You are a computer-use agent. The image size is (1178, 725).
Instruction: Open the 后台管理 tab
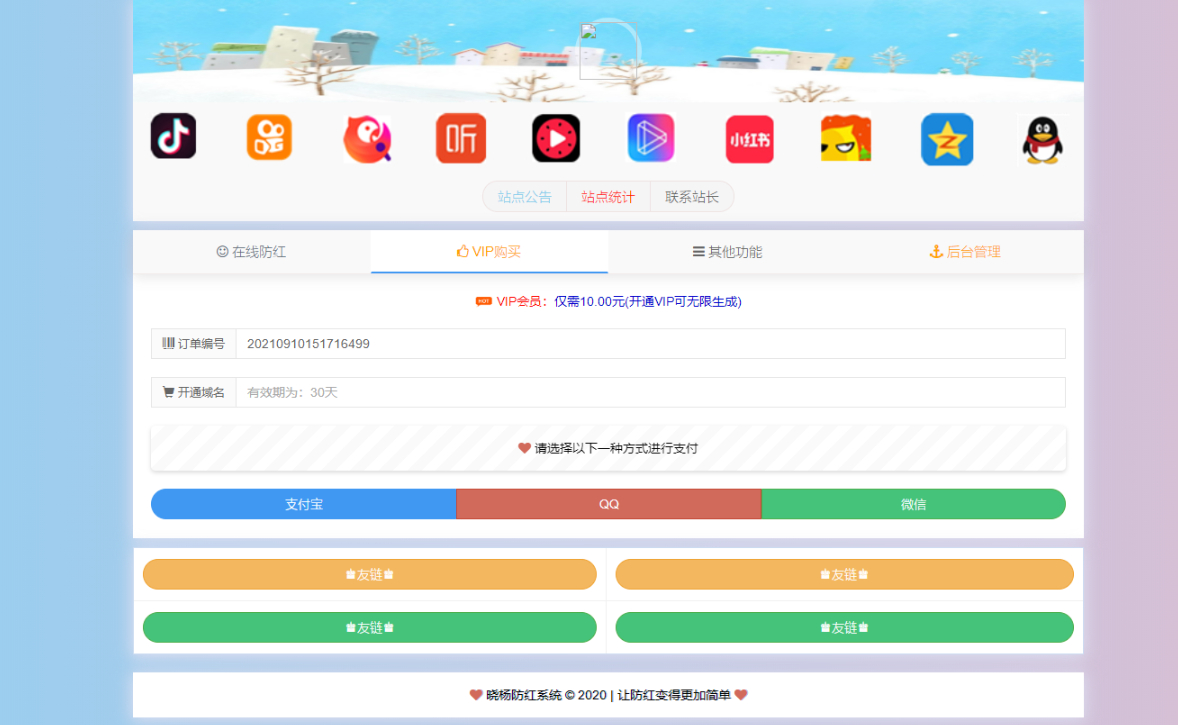[965, 252]
